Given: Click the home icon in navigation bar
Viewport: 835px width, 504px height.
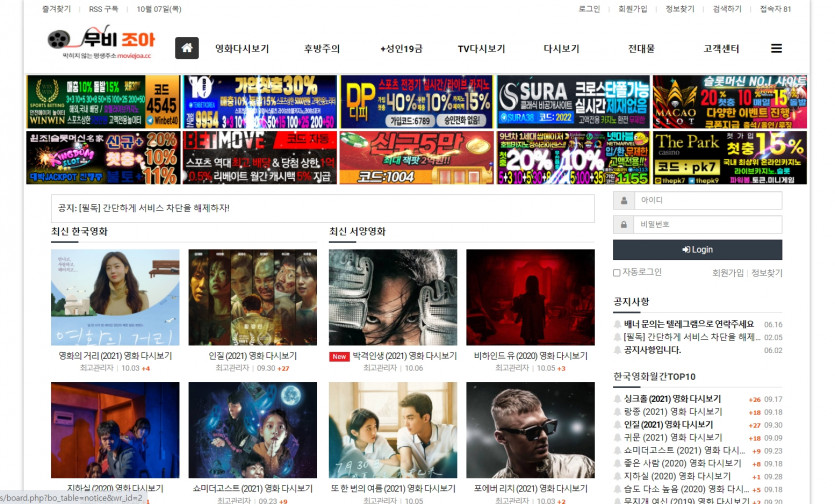Looking at the screenshot, I should click(187, 48).
